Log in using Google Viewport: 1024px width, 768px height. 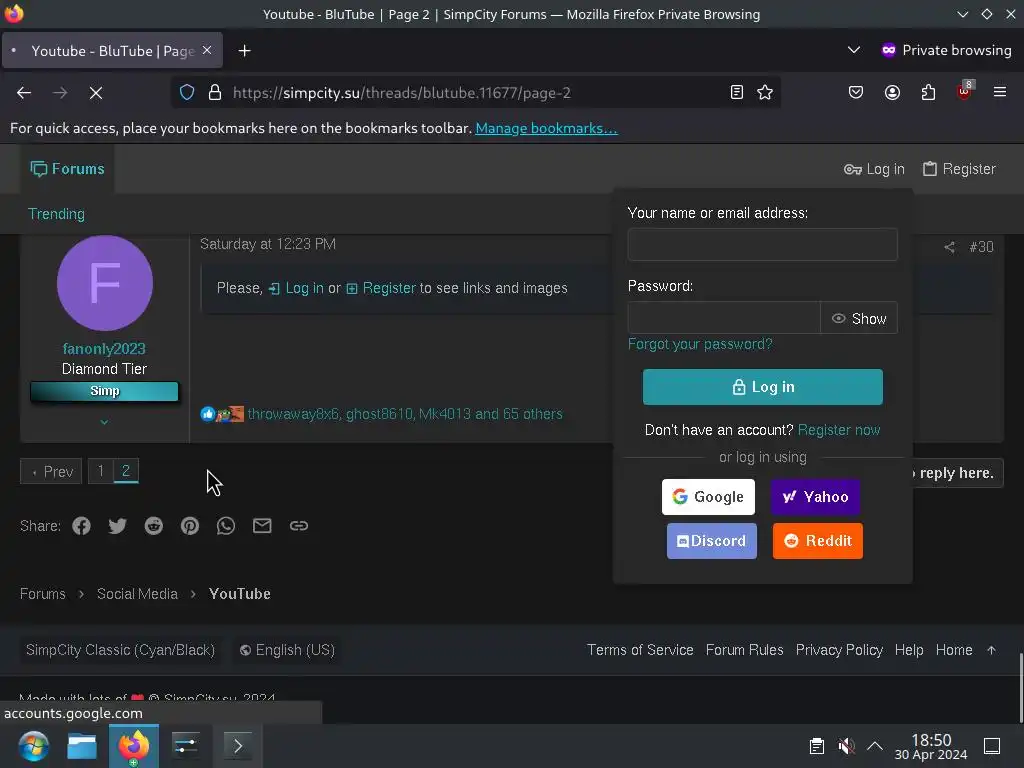(708, 497)
